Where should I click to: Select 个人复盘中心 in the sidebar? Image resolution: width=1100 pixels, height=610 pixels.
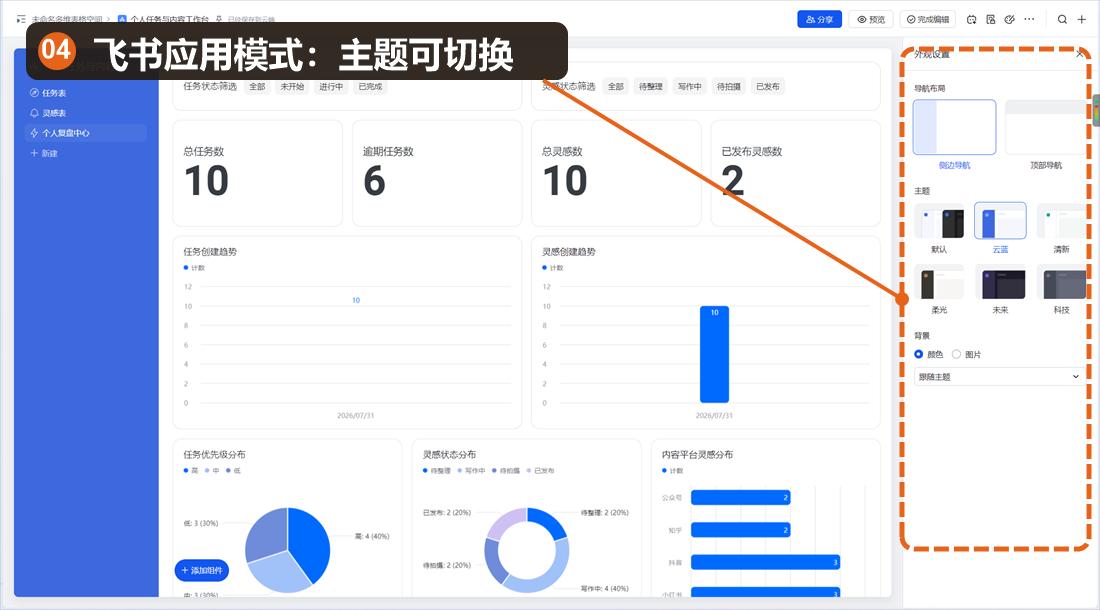[x=86, y=133]
